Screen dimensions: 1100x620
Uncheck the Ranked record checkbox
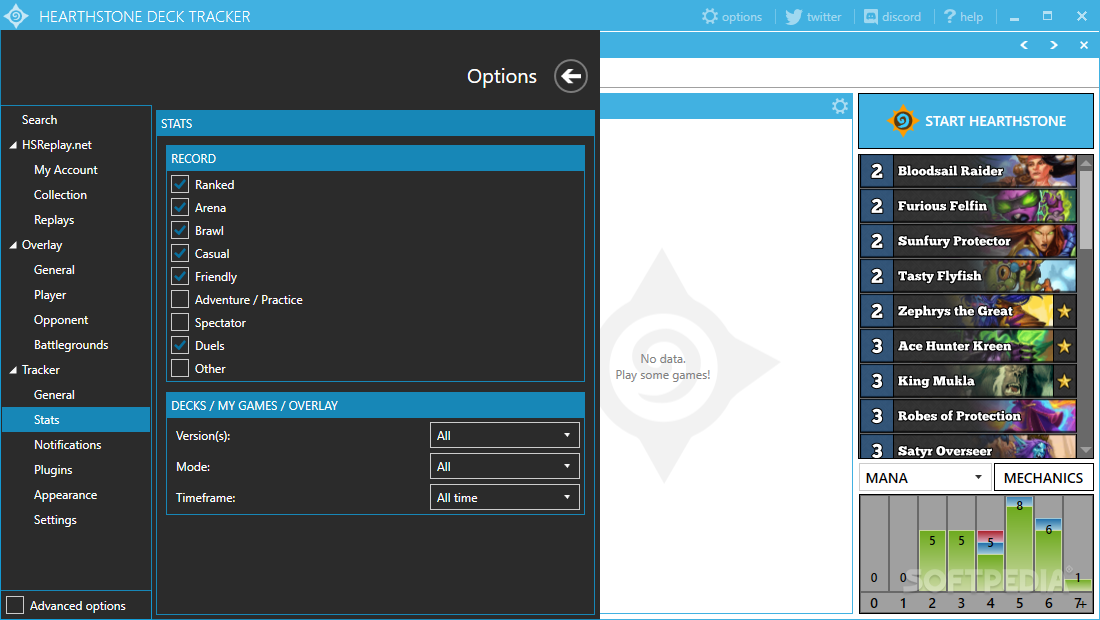tap(180, 184)
